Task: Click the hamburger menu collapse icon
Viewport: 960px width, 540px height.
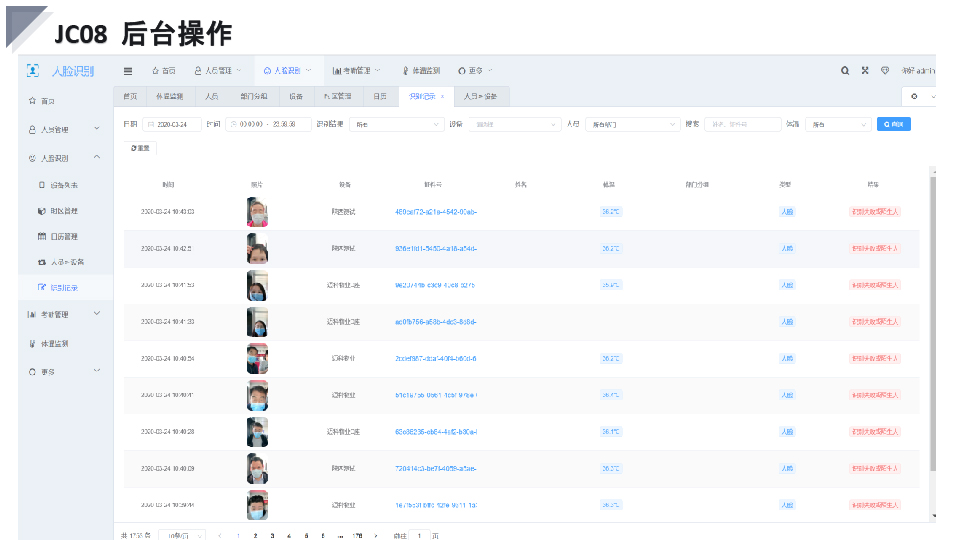Action: [x=128, y=71]
